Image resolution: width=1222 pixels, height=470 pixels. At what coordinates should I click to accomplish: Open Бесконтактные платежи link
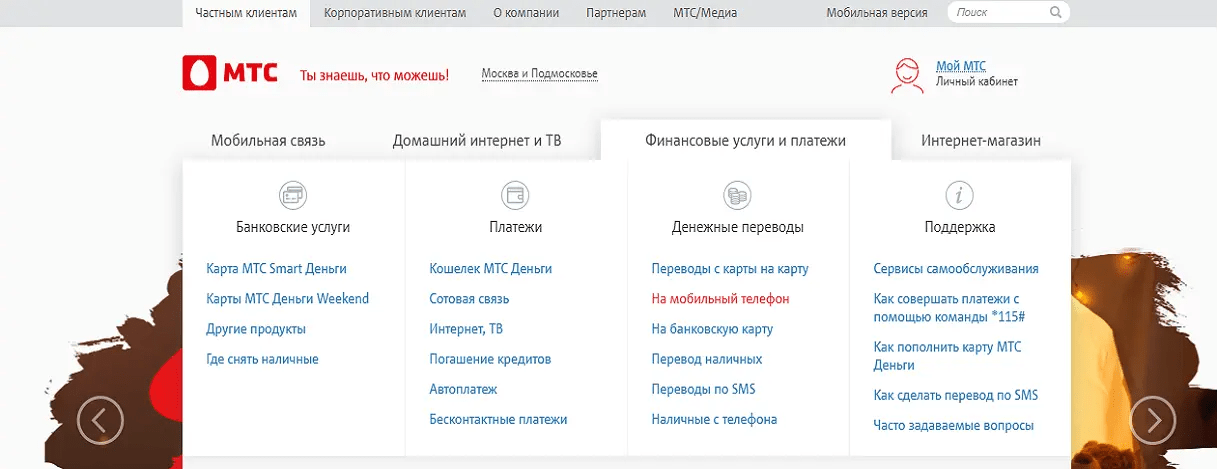[x=498, y=420]
